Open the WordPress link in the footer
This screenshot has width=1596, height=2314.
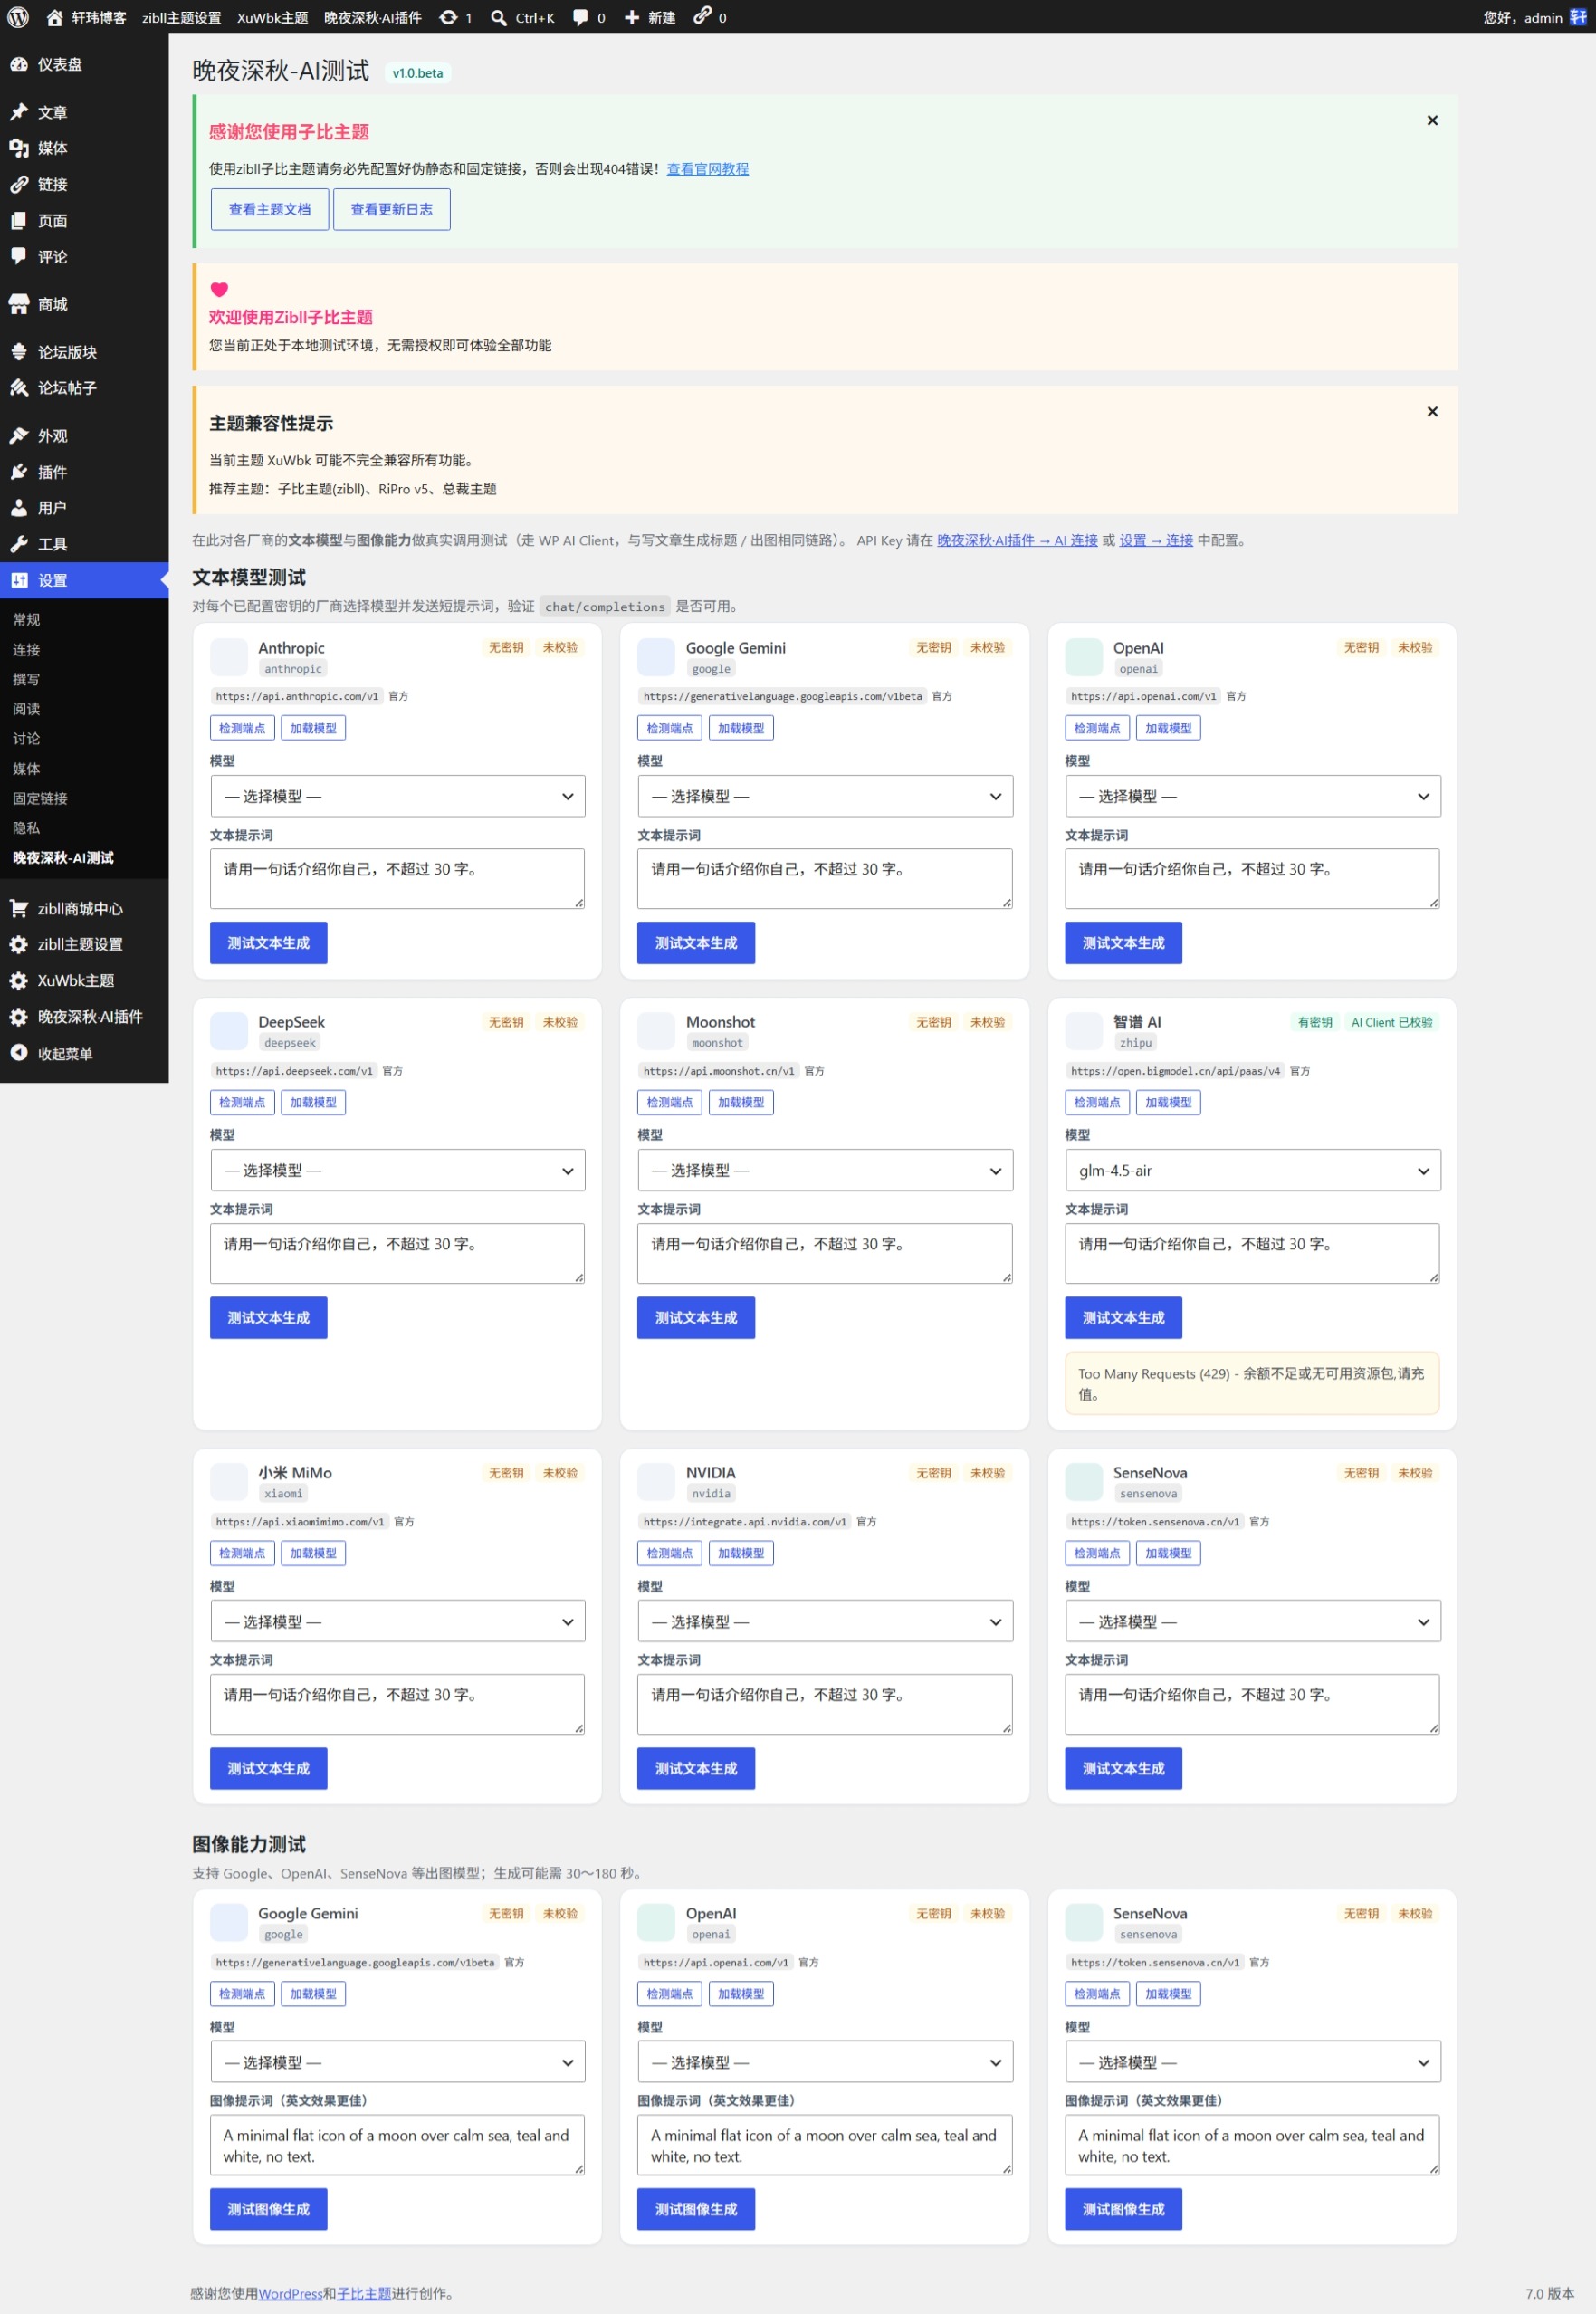click(290, 2294)
